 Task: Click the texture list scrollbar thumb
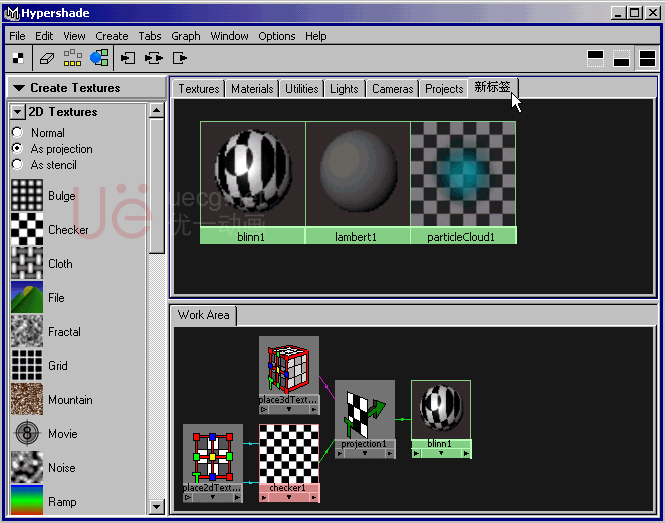(156, 186)
